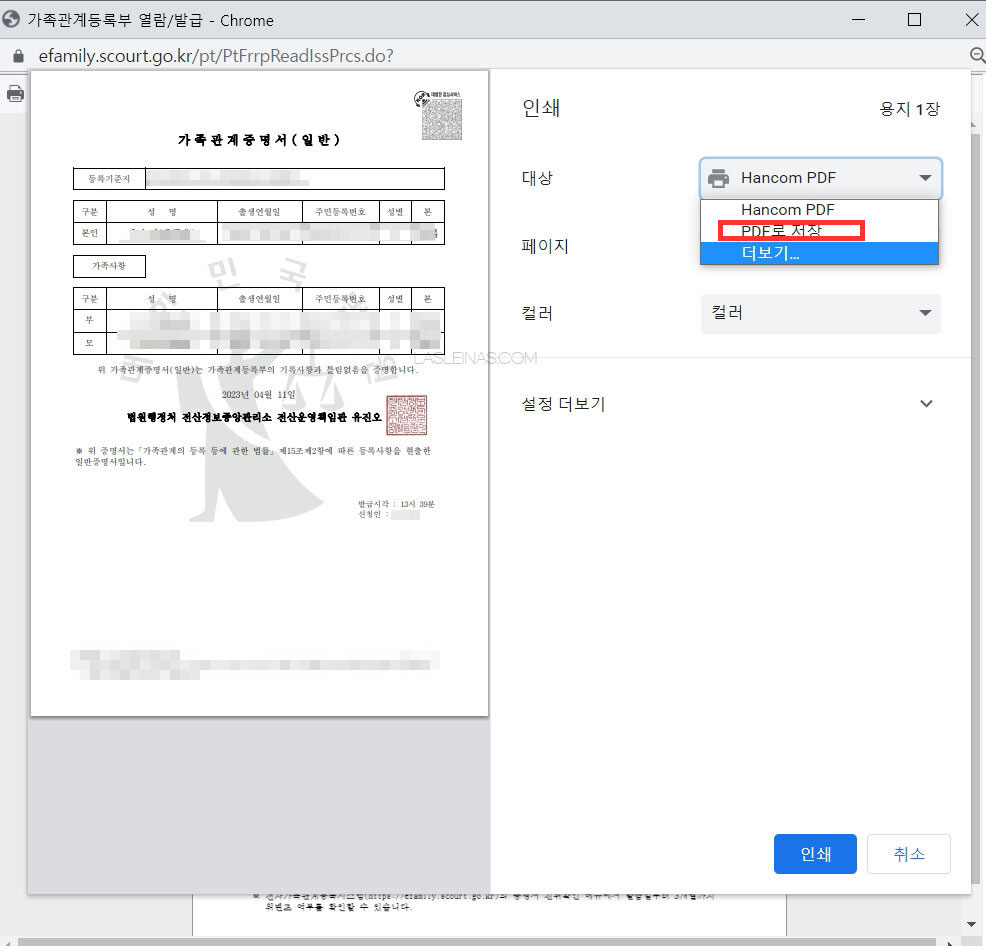
Task: Click the 대상 label
Action: 537,178
